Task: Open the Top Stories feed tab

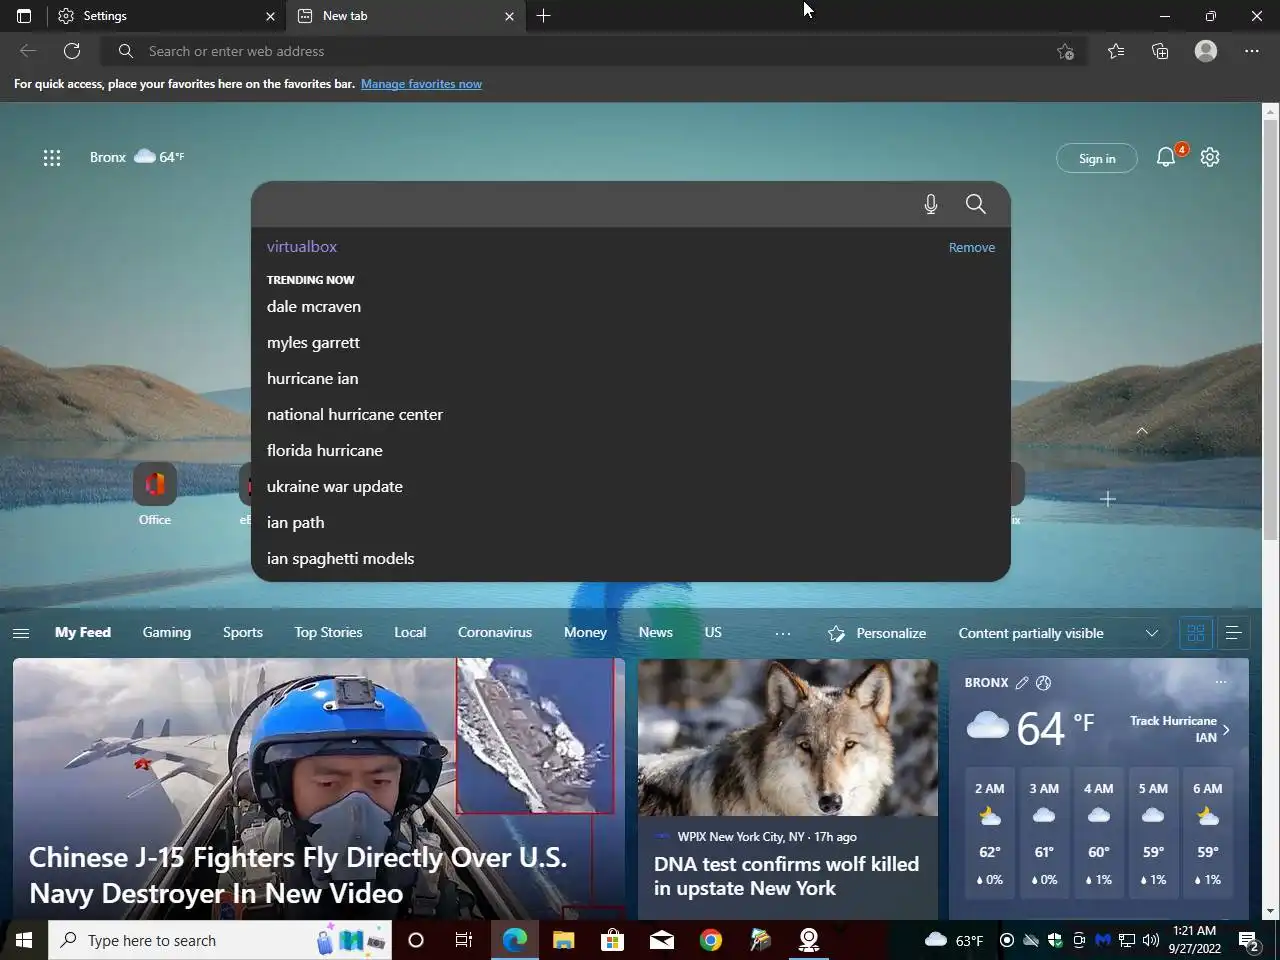Action: pos(328,632)
